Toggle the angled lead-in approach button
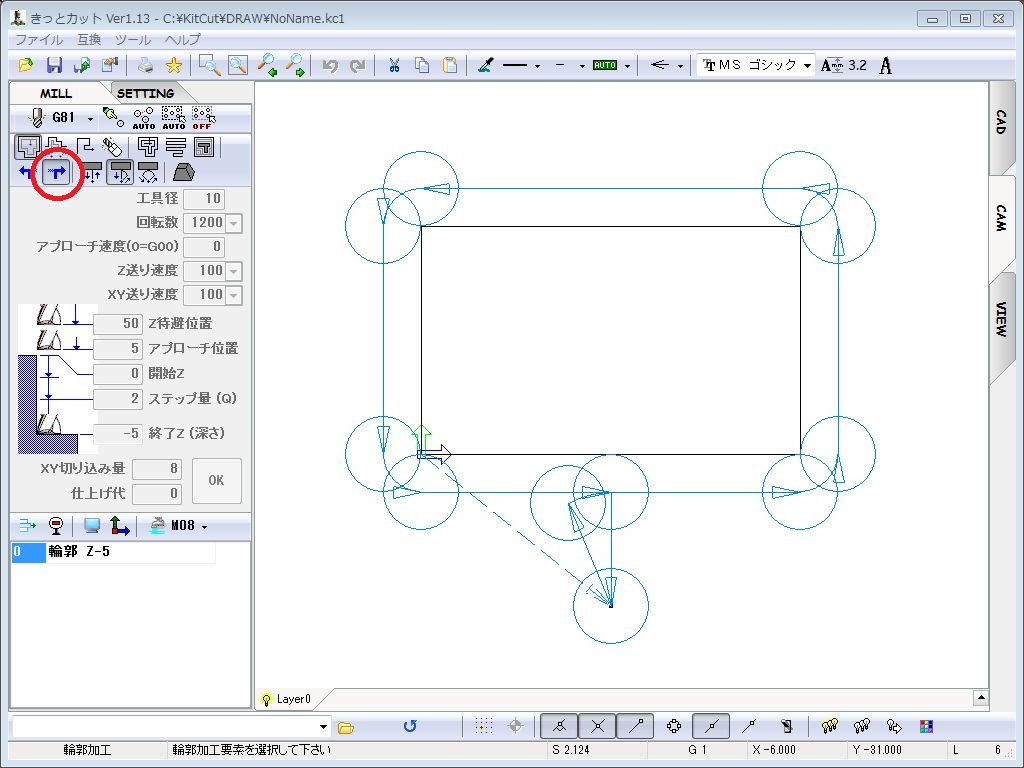 (x=120, y=172)
